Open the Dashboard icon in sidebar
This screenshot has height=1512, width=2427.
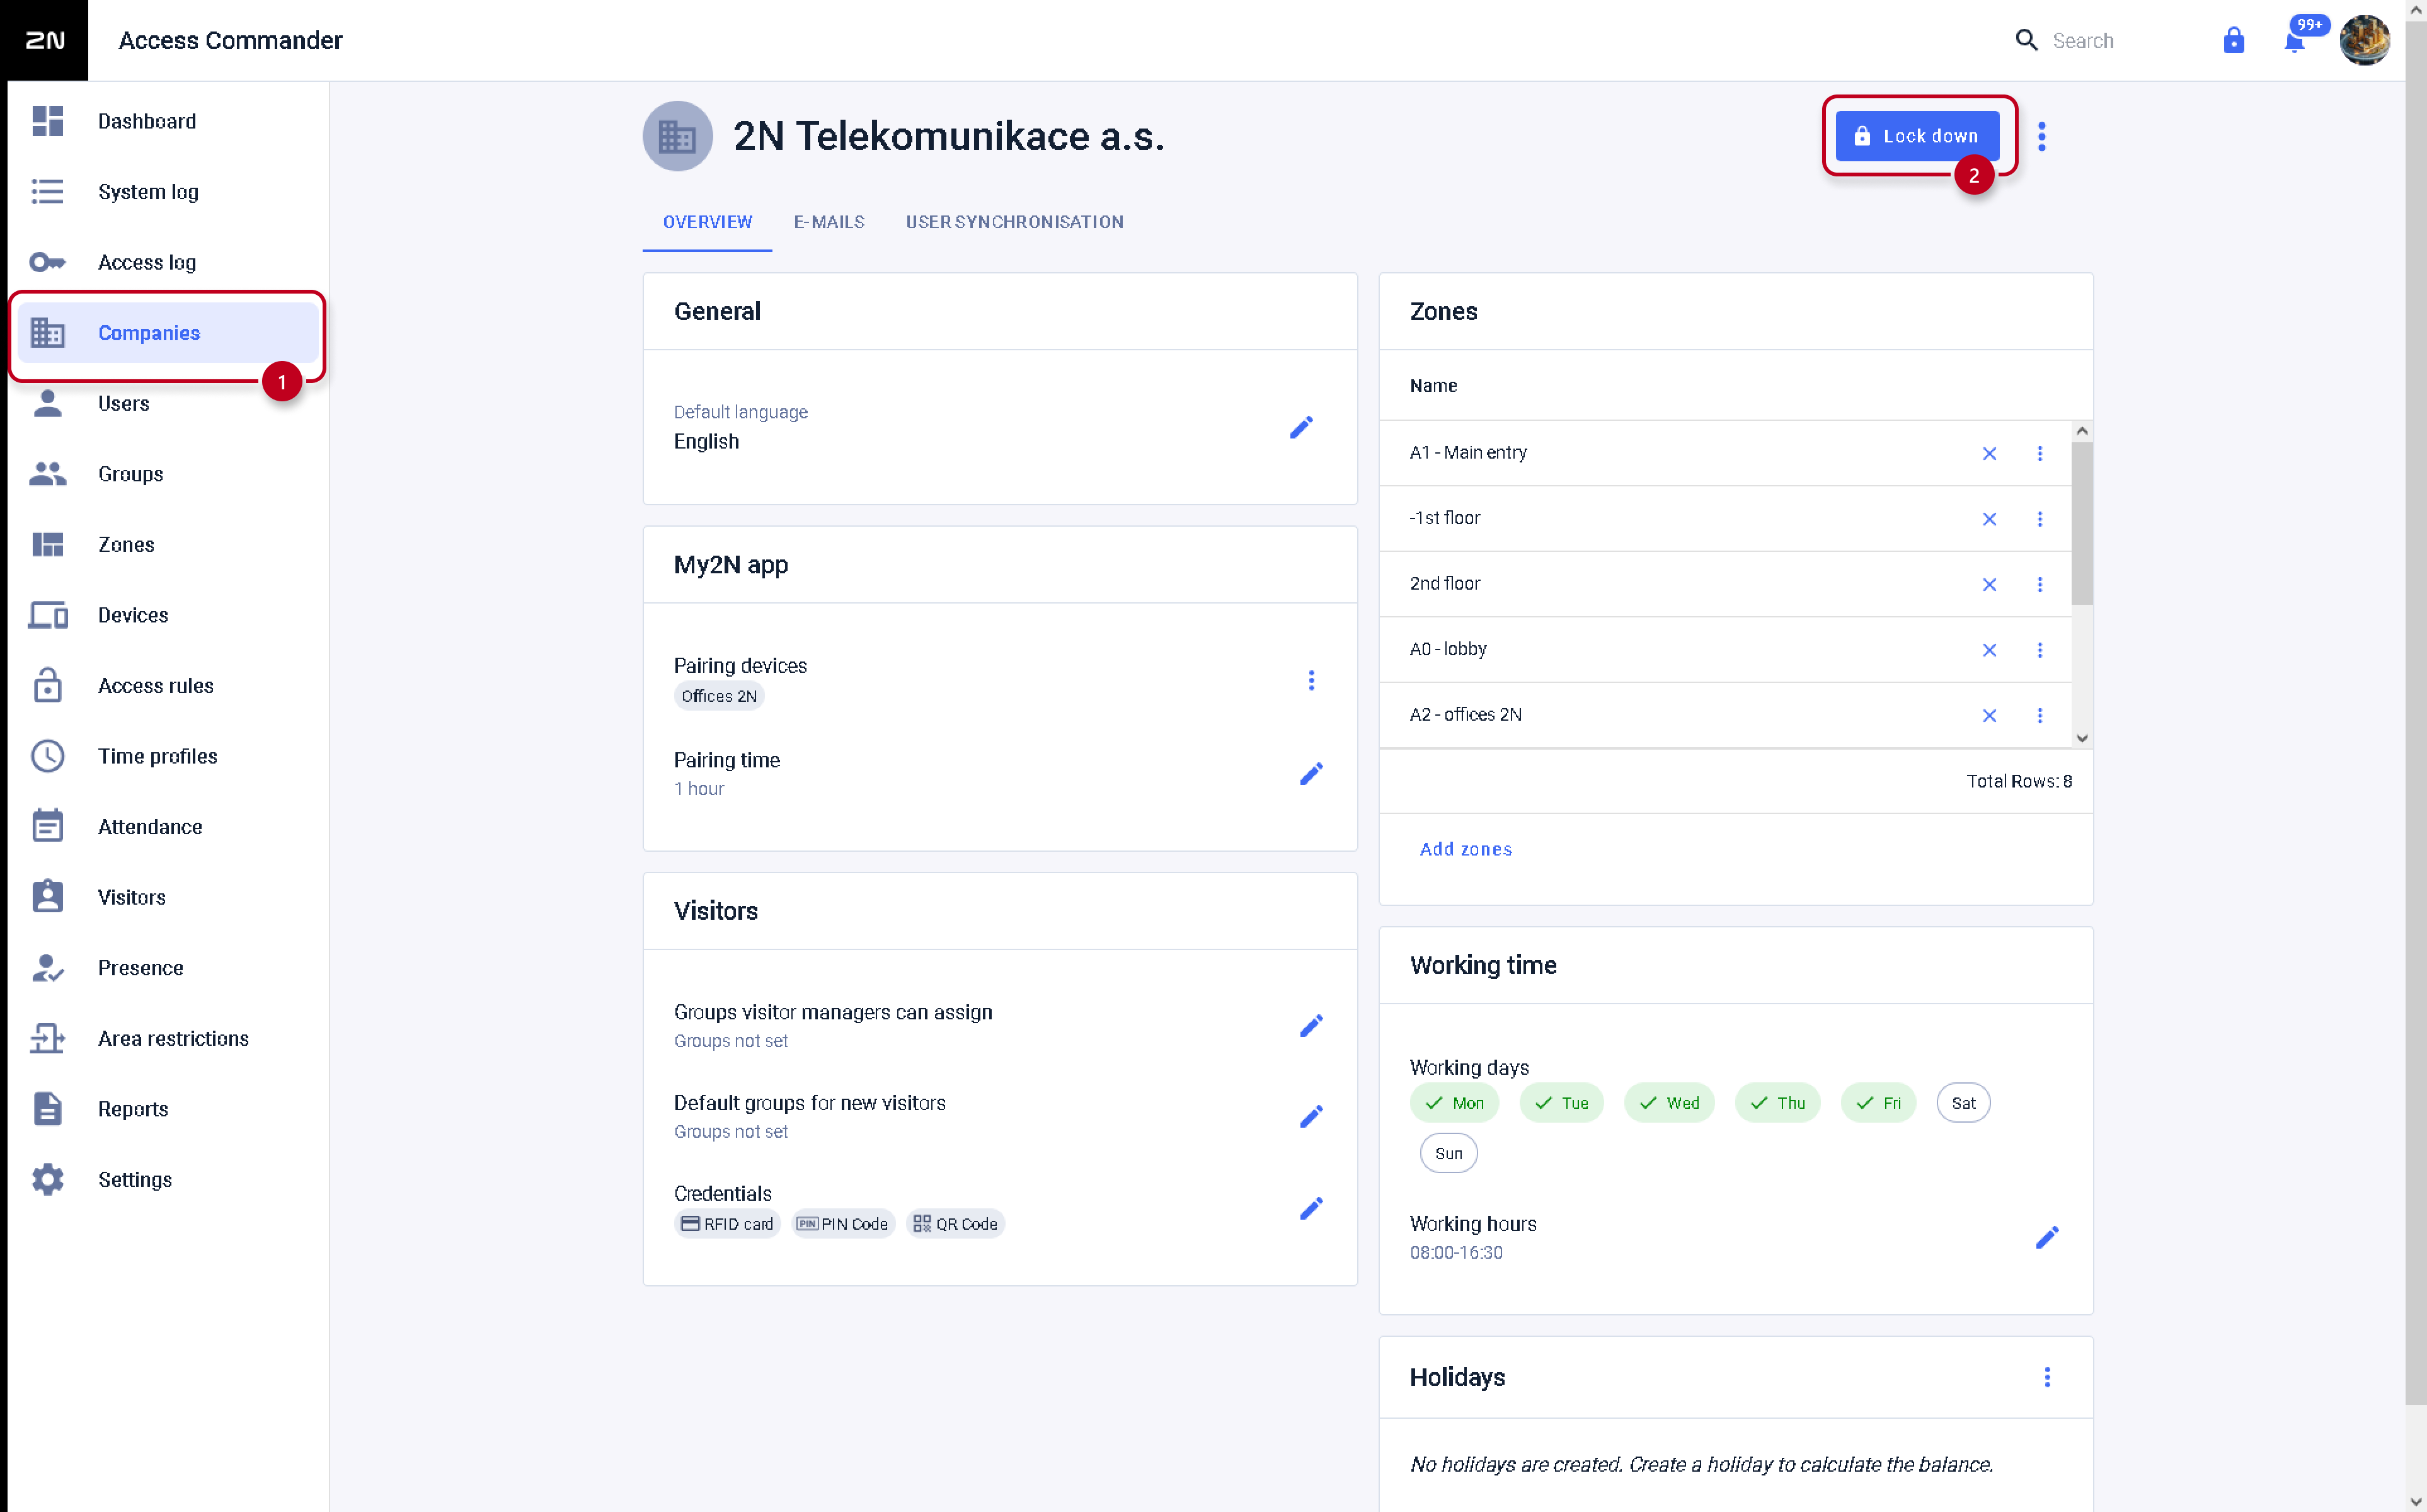[47, 121]
